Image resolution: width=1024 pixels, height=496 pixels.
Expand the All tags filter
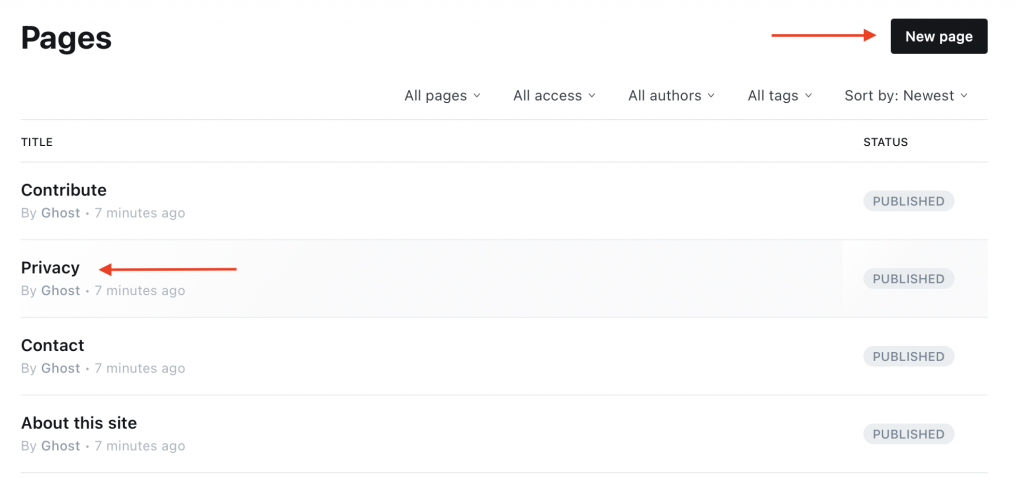point(779,96)
